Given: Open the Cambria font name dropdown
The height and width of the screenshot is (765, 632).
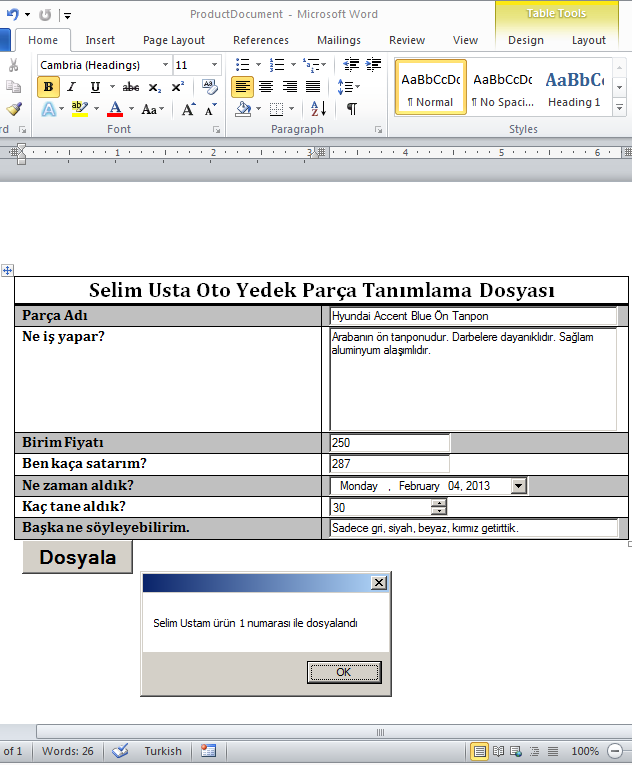Looking at the screenshot, I should pos(164,65).
